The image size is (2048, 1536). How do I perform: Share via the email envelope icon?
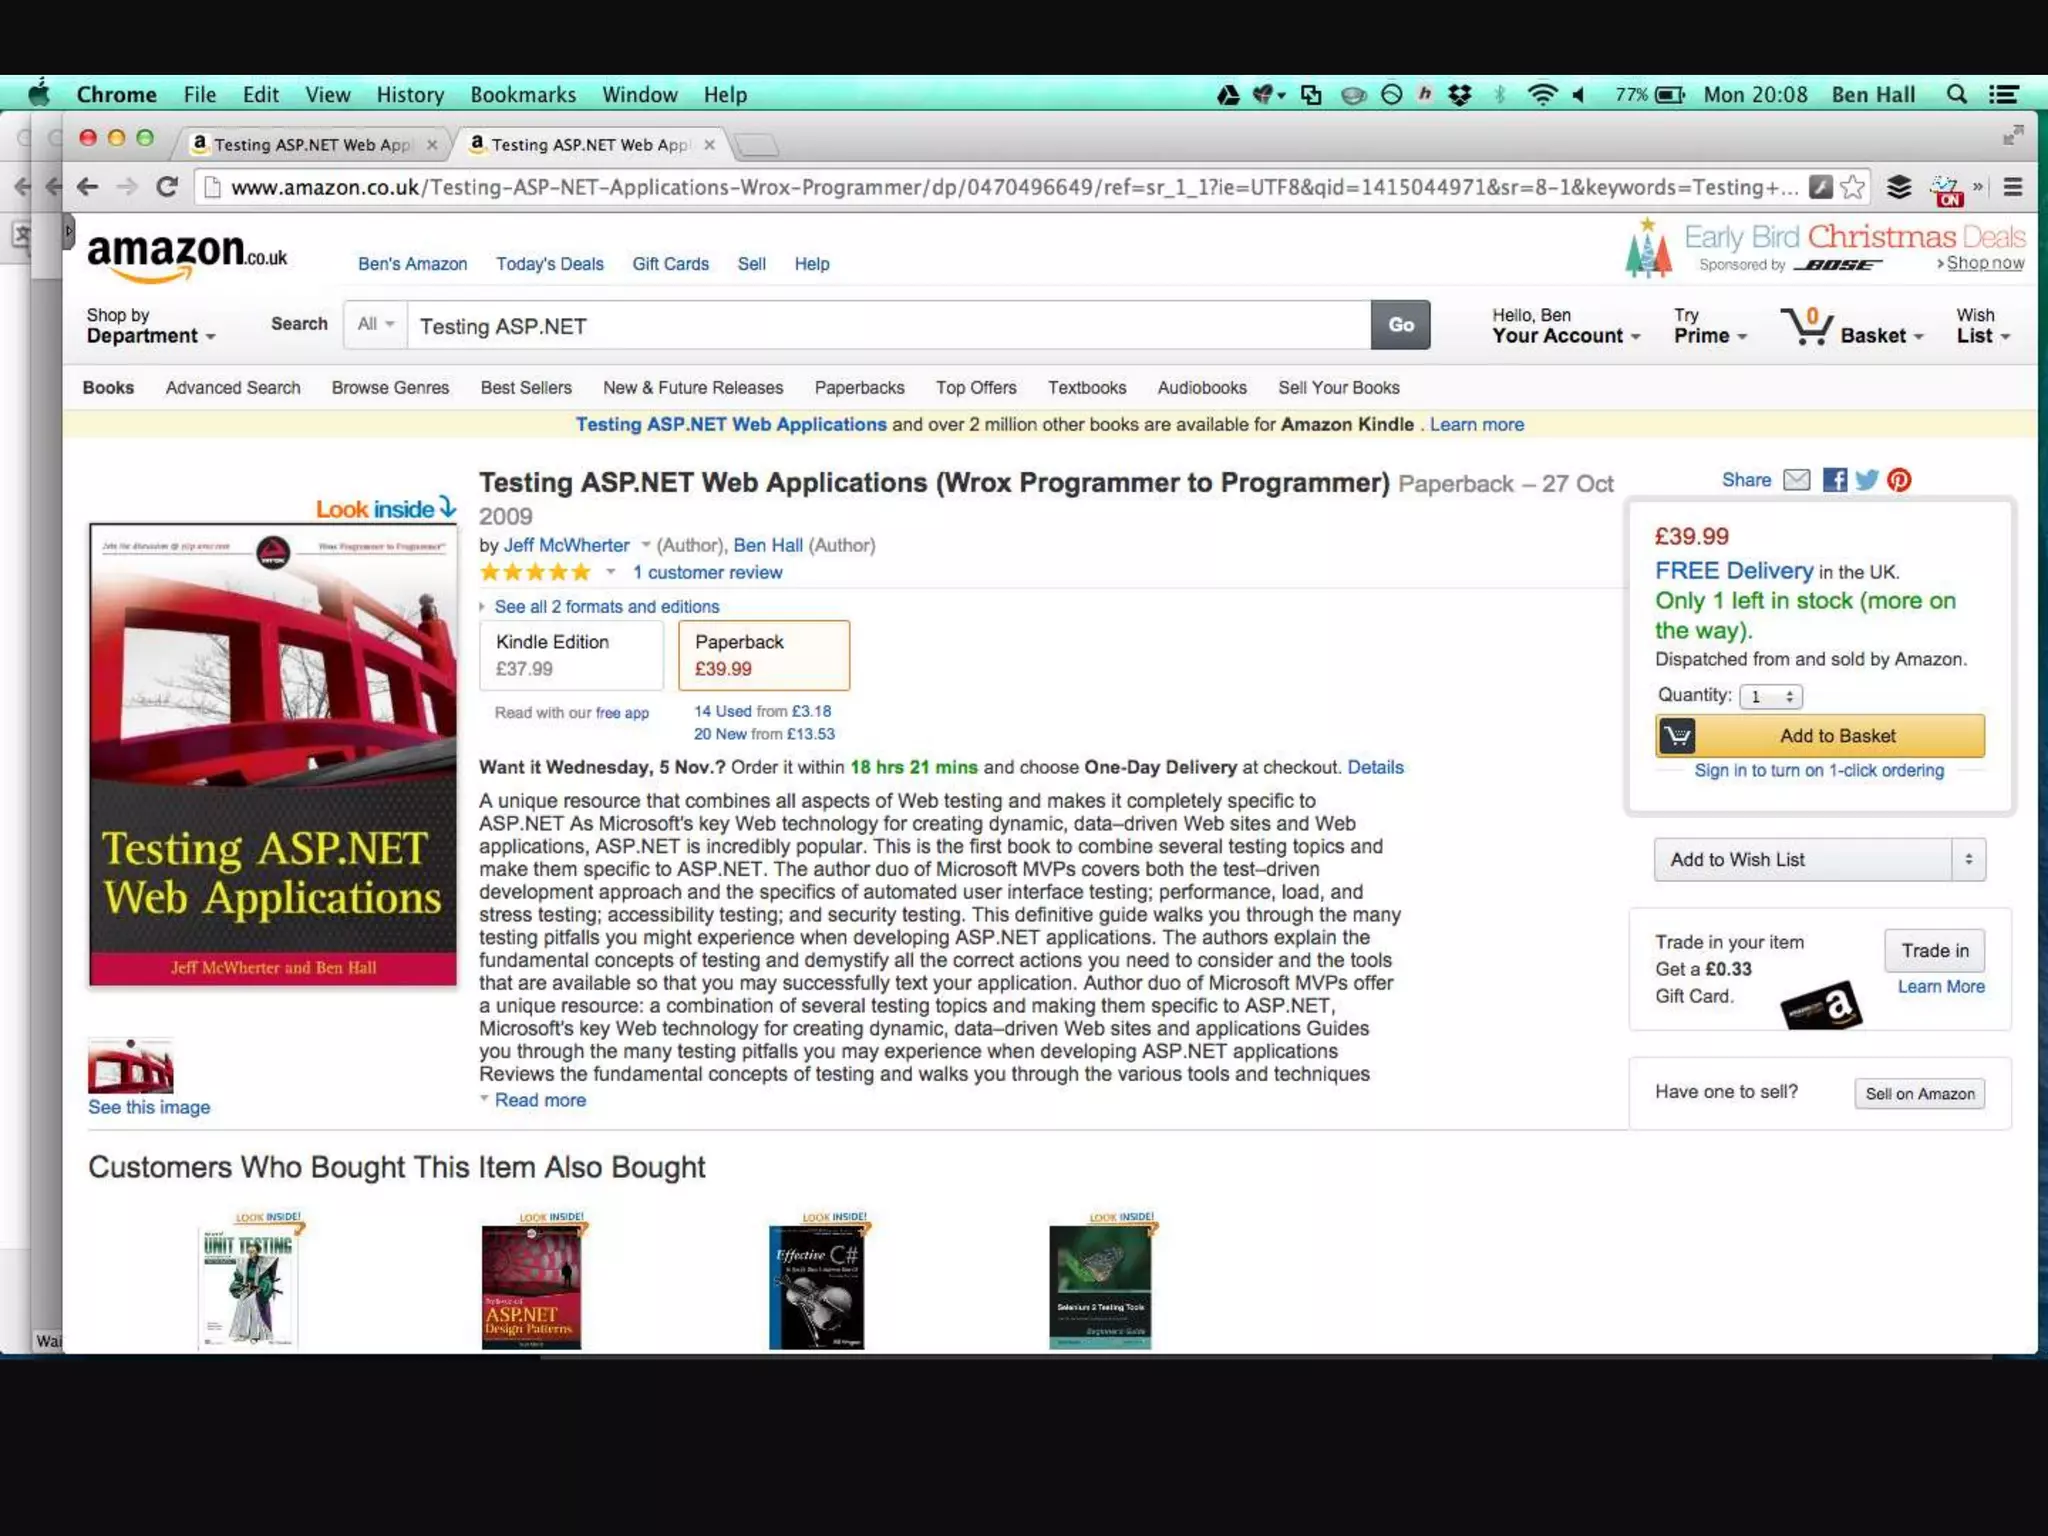pyautogui.click(x=1796, y=480)
